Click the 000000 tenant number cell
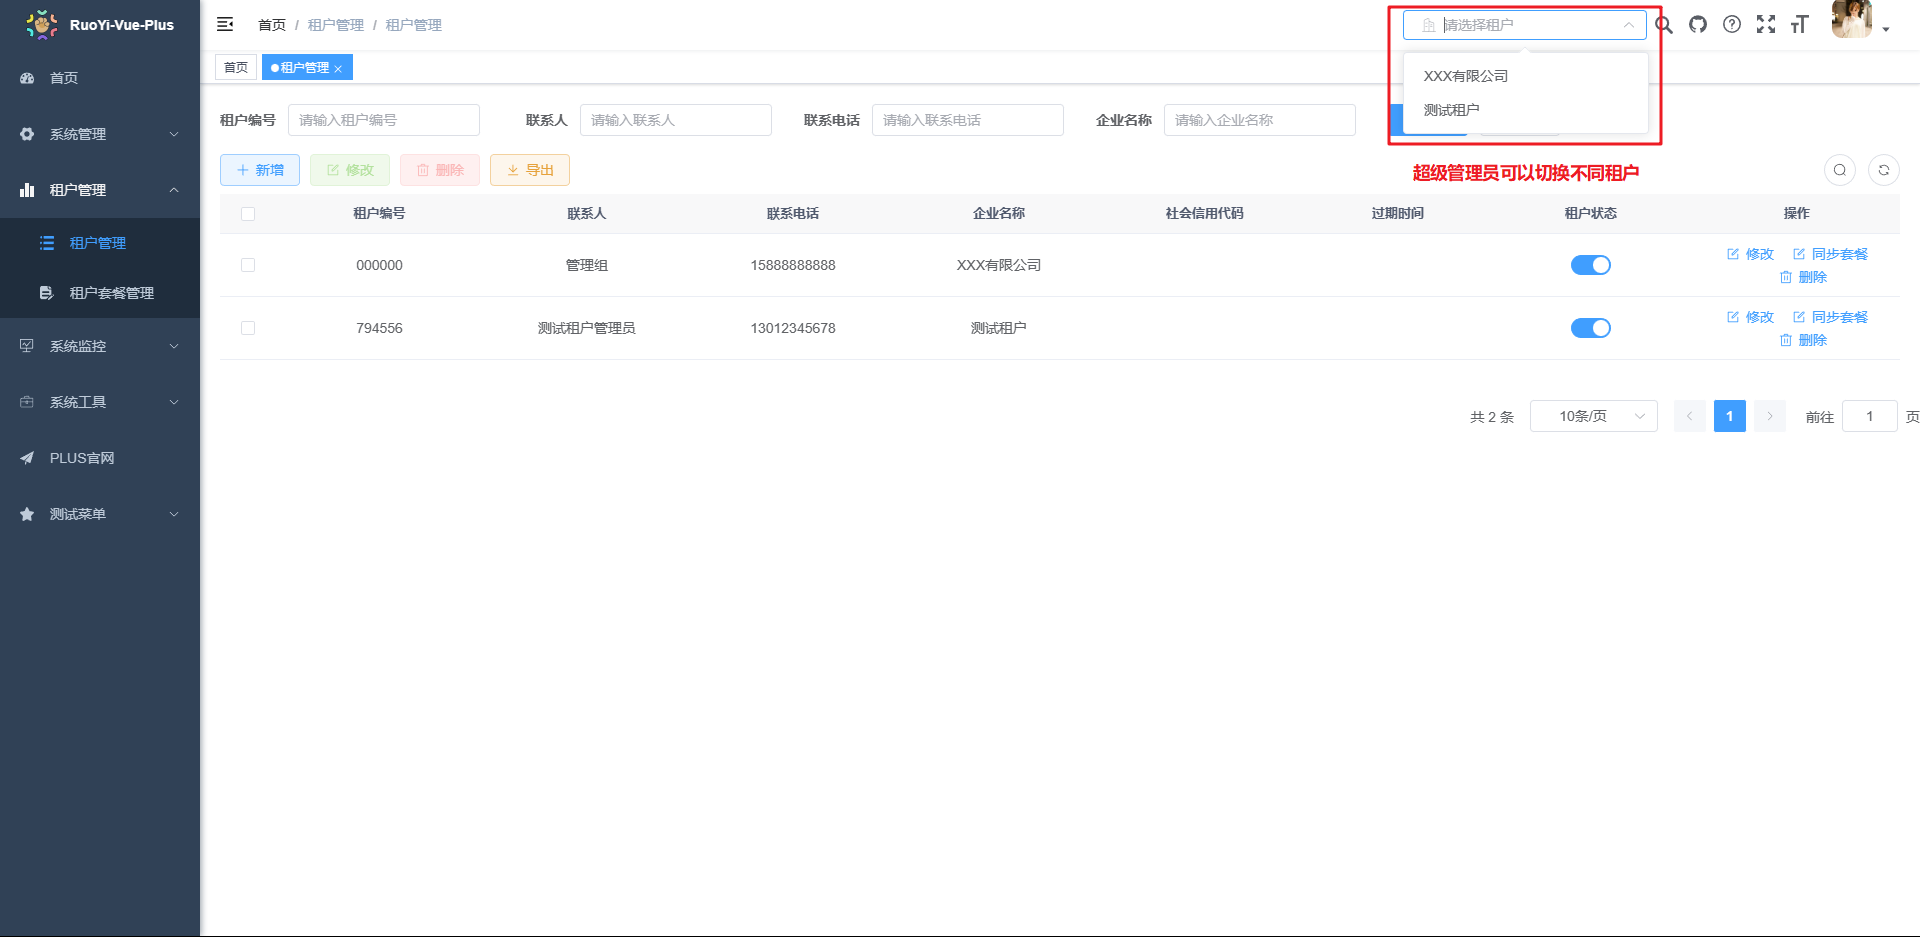This screenshot has width=1920, height=937. click(x=379, y=265)
